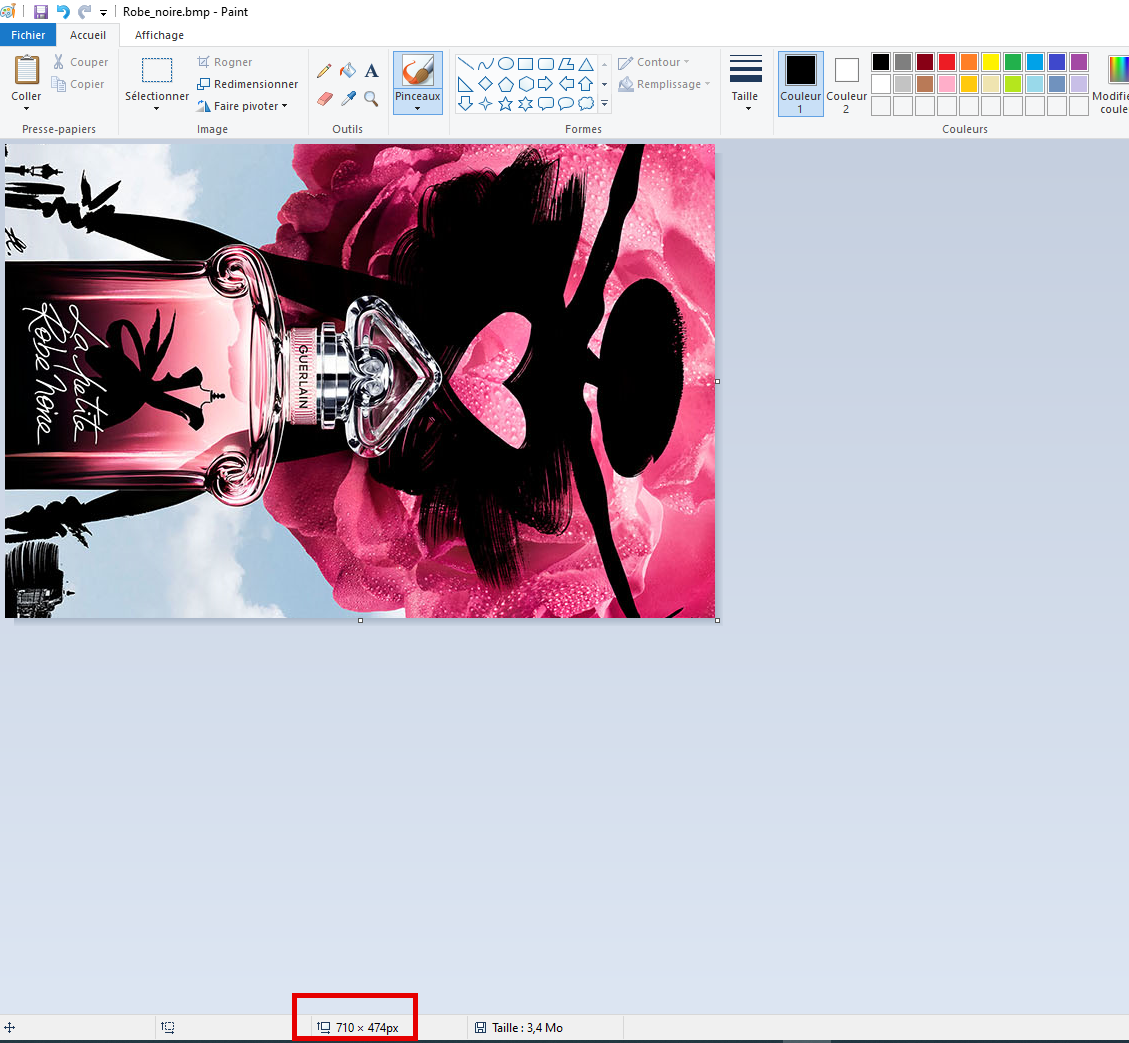Click the Save icon in title bar
Image resolution: width=1129 pixels, height=1043 pixels.
pos(40,12)
